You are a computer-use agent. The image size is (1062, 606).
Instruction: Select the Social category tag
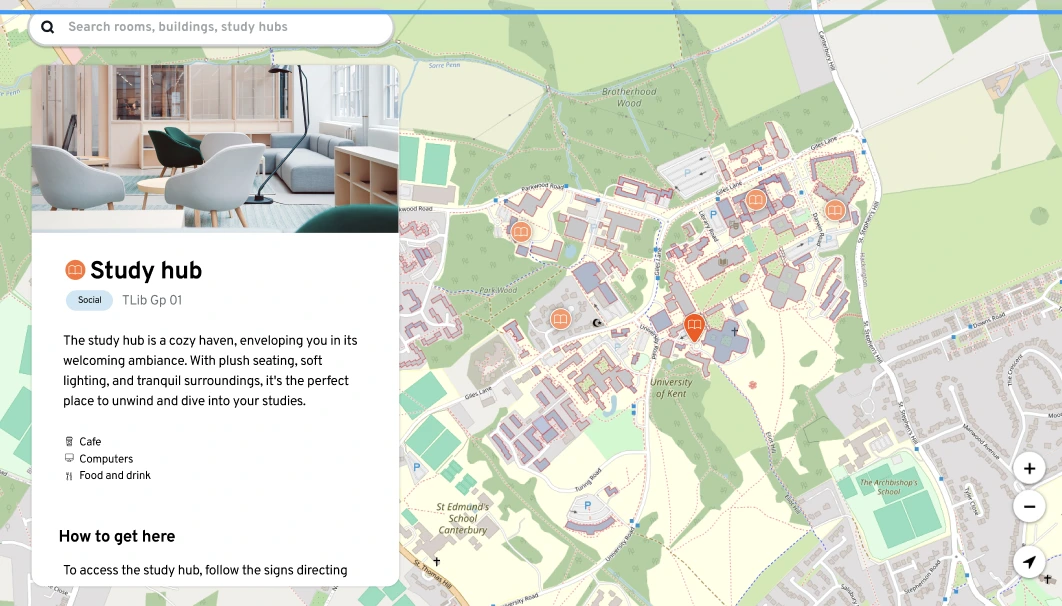pyautogui.click(x=90, y=300)
